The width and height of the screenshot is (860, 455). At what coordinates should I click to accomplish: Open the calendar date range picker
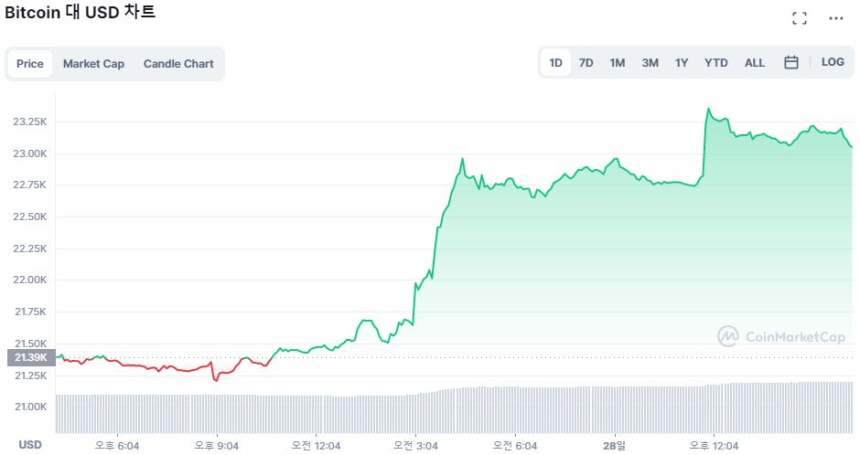coord(791,63)
